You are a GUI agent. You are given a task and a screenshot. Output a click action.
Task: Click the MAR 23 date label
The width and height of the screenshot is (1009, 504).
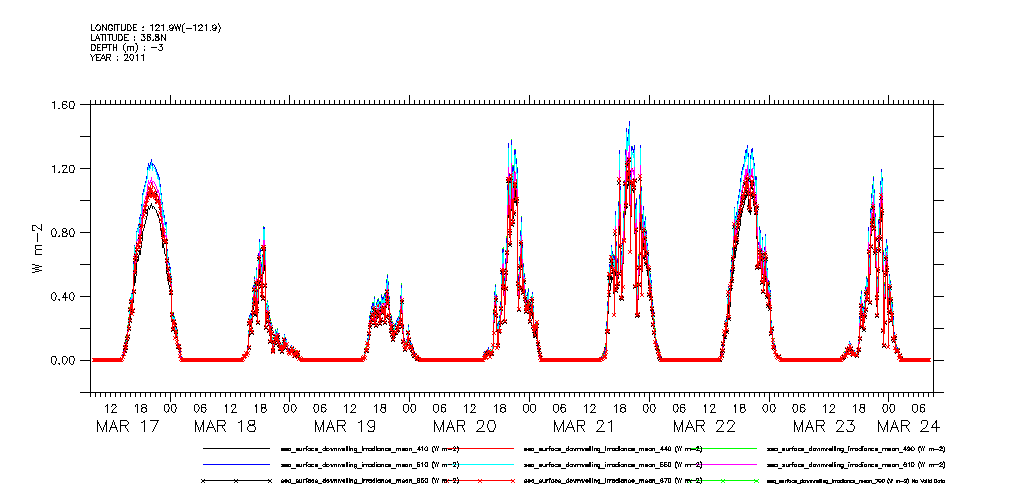[823, 426]
